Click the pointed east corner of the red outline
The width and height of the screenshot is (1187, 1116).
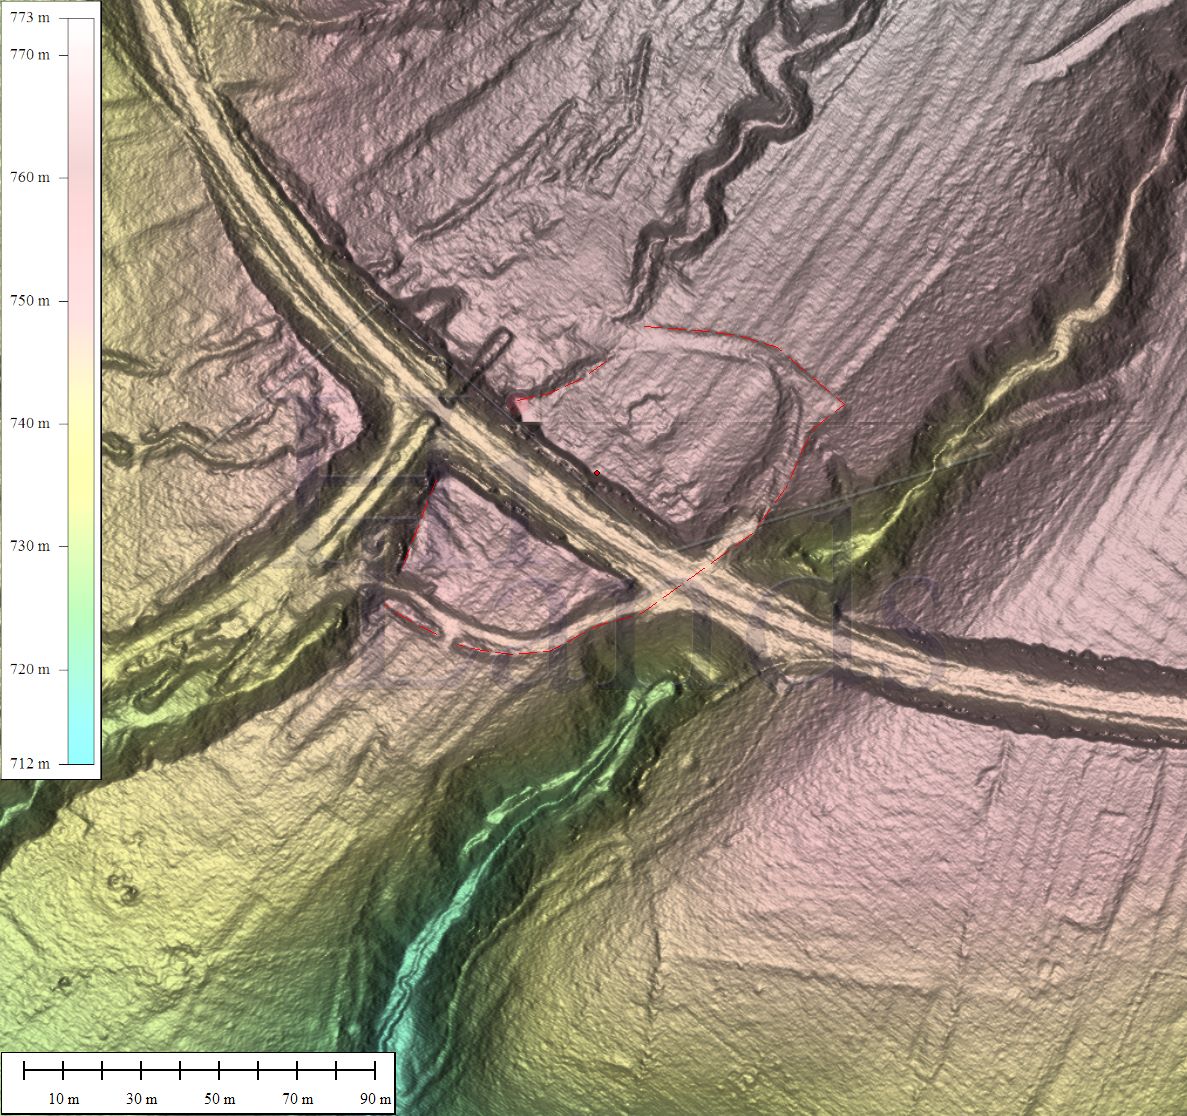pyautogui.click(x=844, y=405)
